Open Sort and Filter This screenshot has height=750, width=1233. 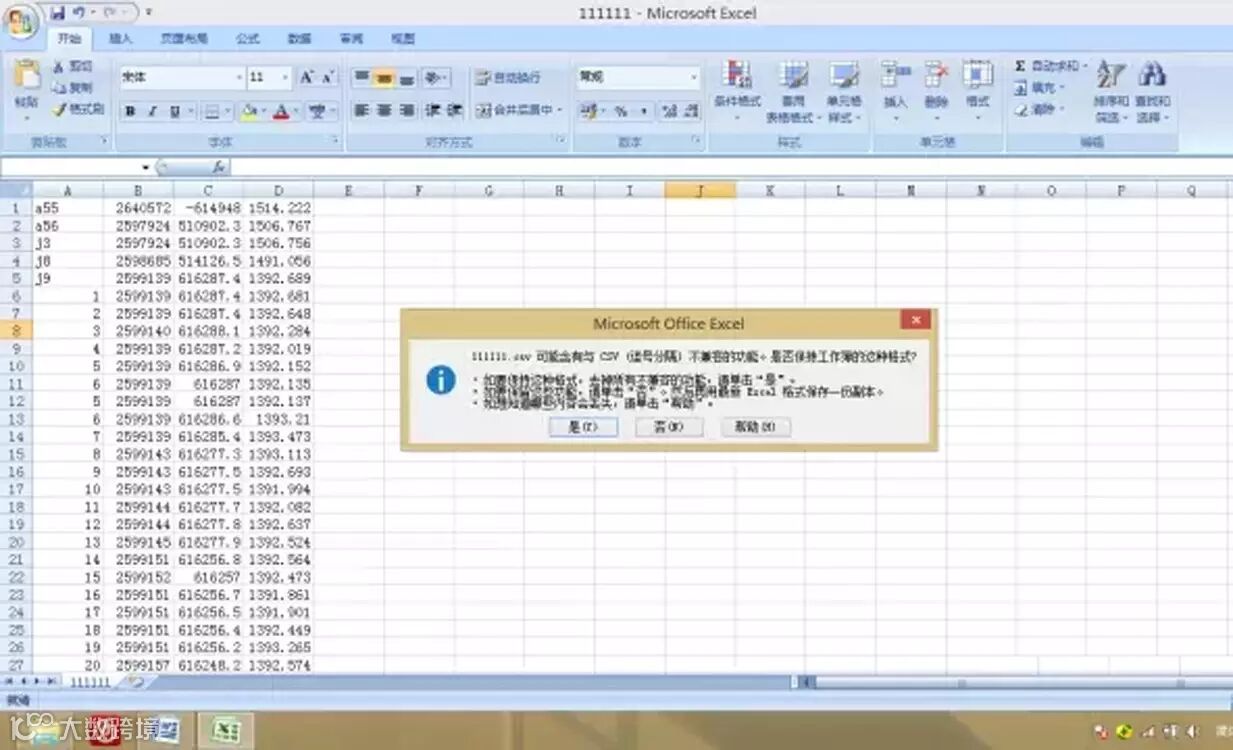point(1110,90)
